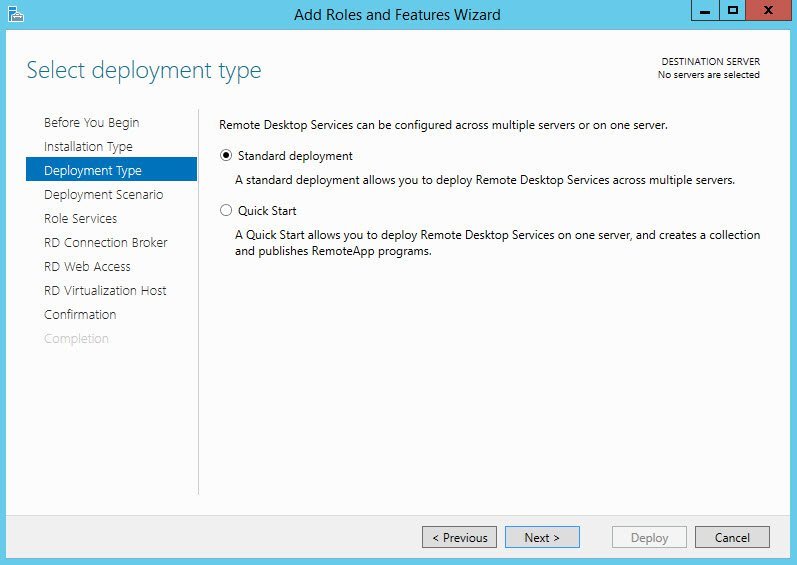Select the Quick Start radio button
The image size is (797, 565).
click(x=226, y=211)
